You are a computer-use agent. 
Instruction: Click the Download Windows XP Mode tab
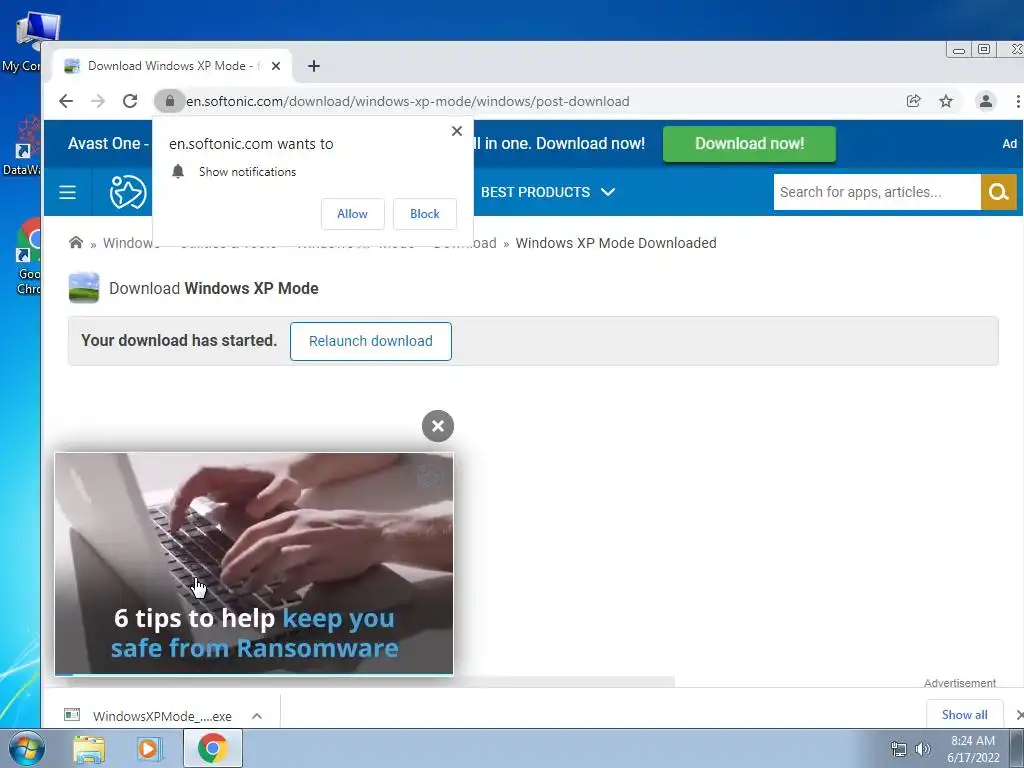[x=173, y=66]
